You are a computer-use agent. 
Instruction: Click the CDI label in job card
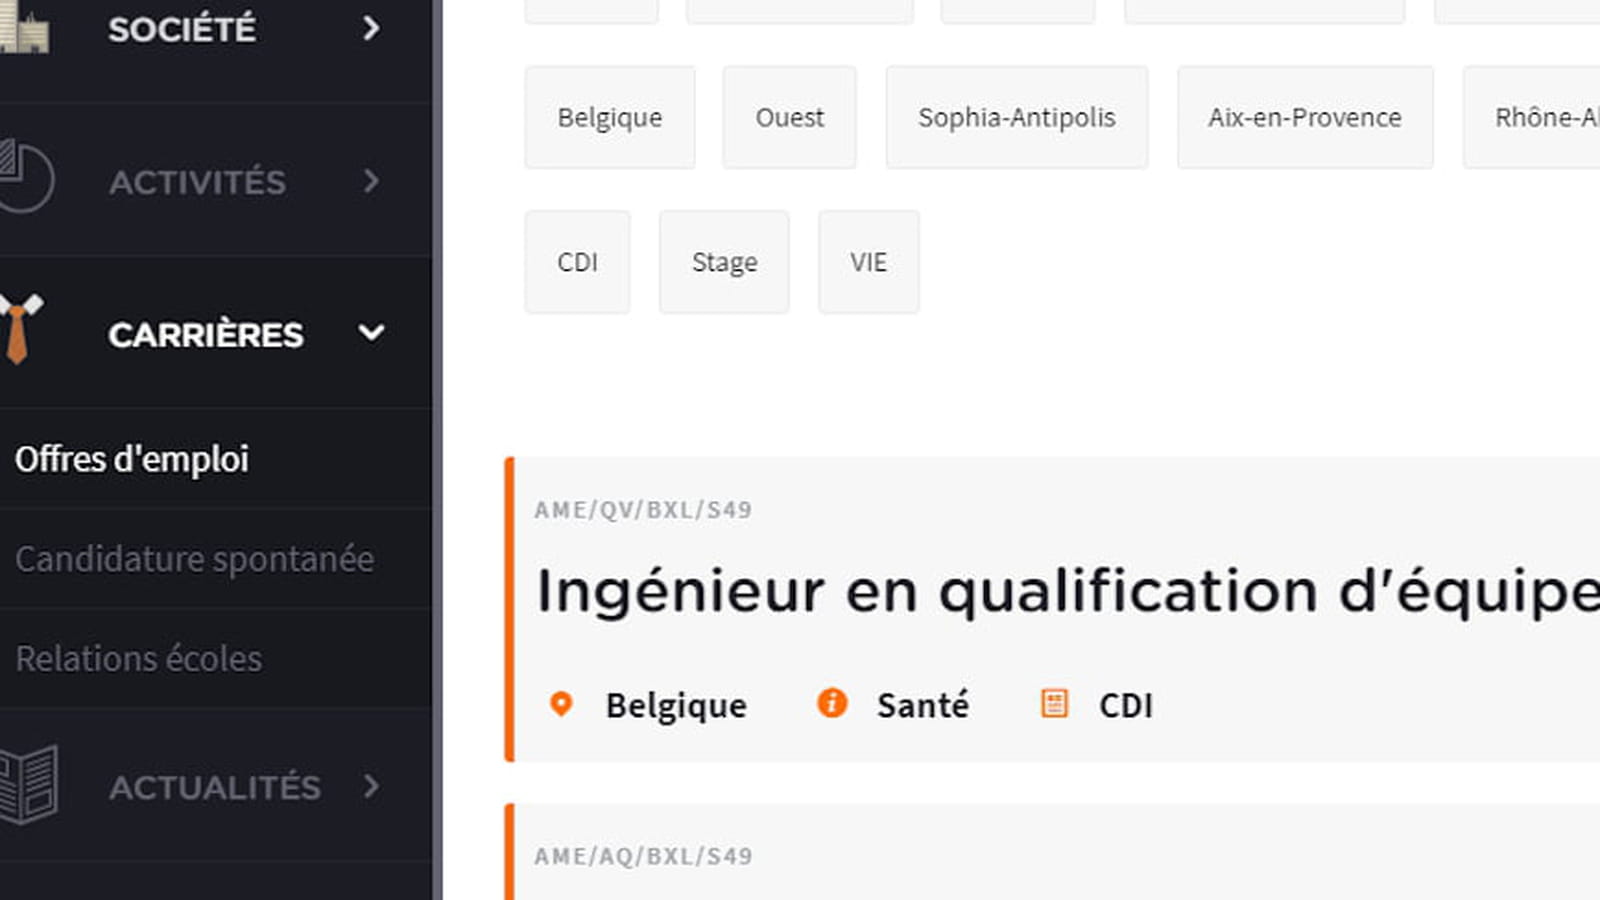[1126, 705]
